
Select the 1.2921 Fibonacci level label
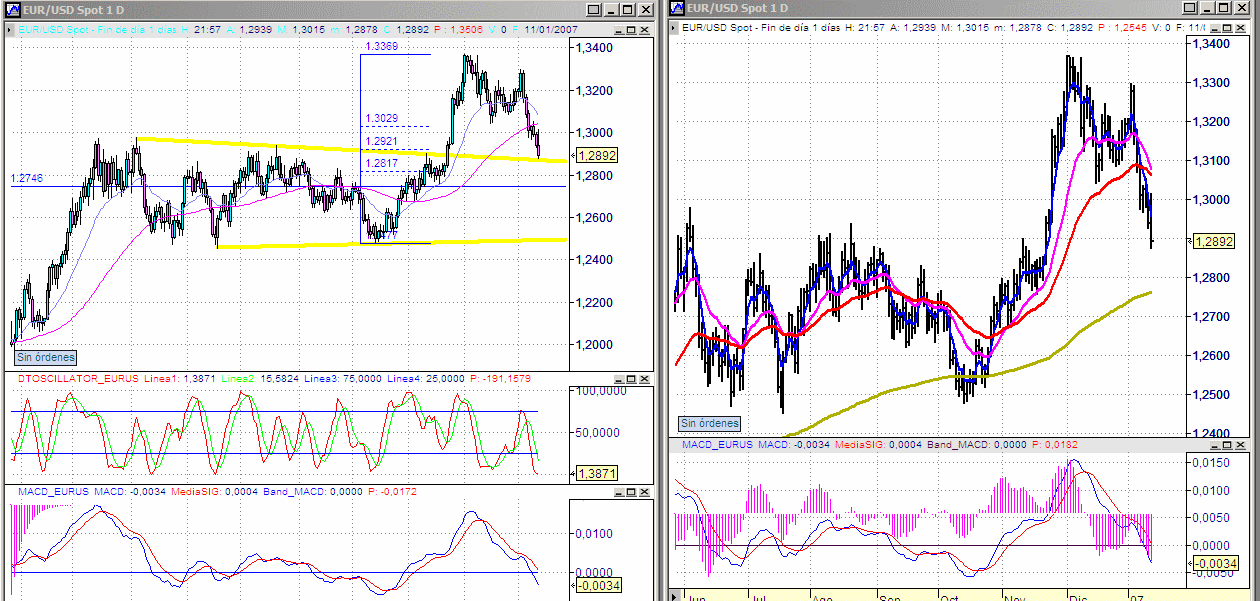pos(381,141)
